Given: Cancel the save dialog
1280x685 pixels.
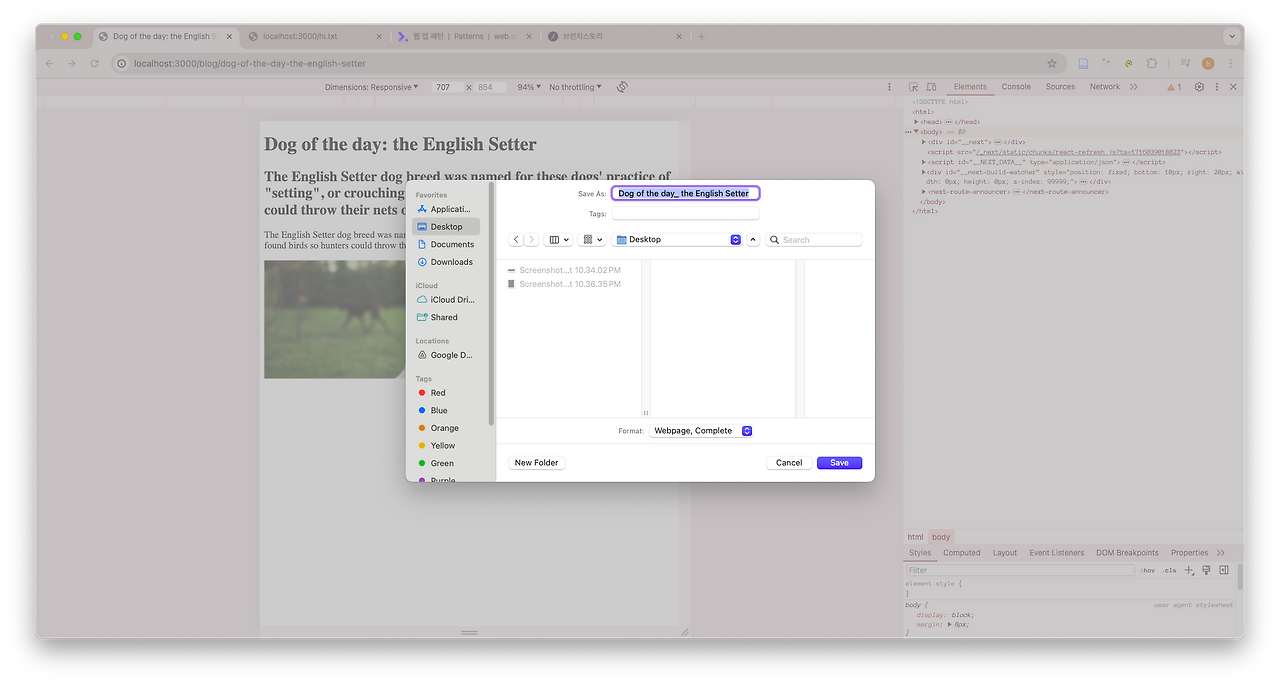Looking at the screenshot, I should pos(789,463).
